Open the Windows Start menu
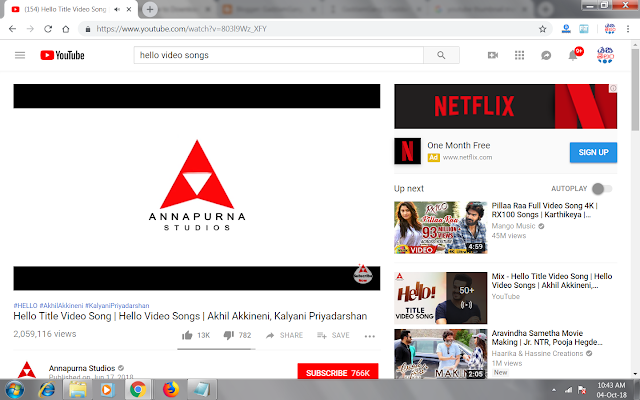The height and width of the screenshot is (400, 640). coord(14,390)
